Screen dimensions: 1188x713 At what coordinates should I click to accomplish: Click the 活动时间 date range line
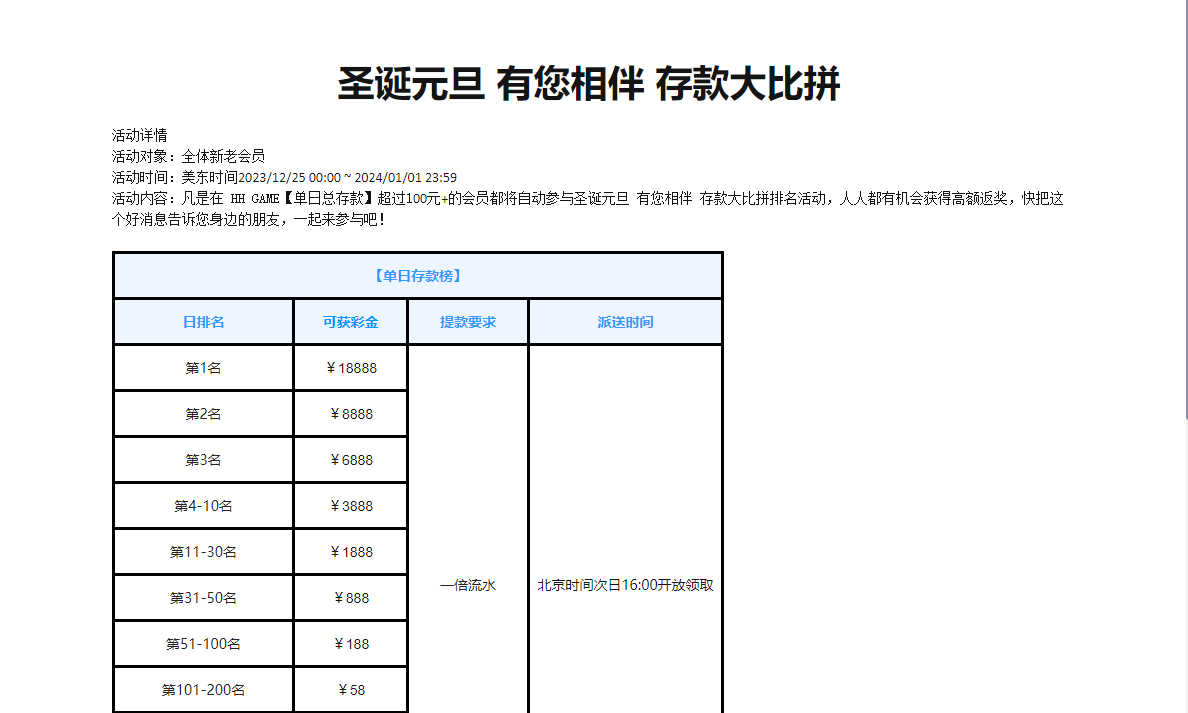click(x=284, y=177)
